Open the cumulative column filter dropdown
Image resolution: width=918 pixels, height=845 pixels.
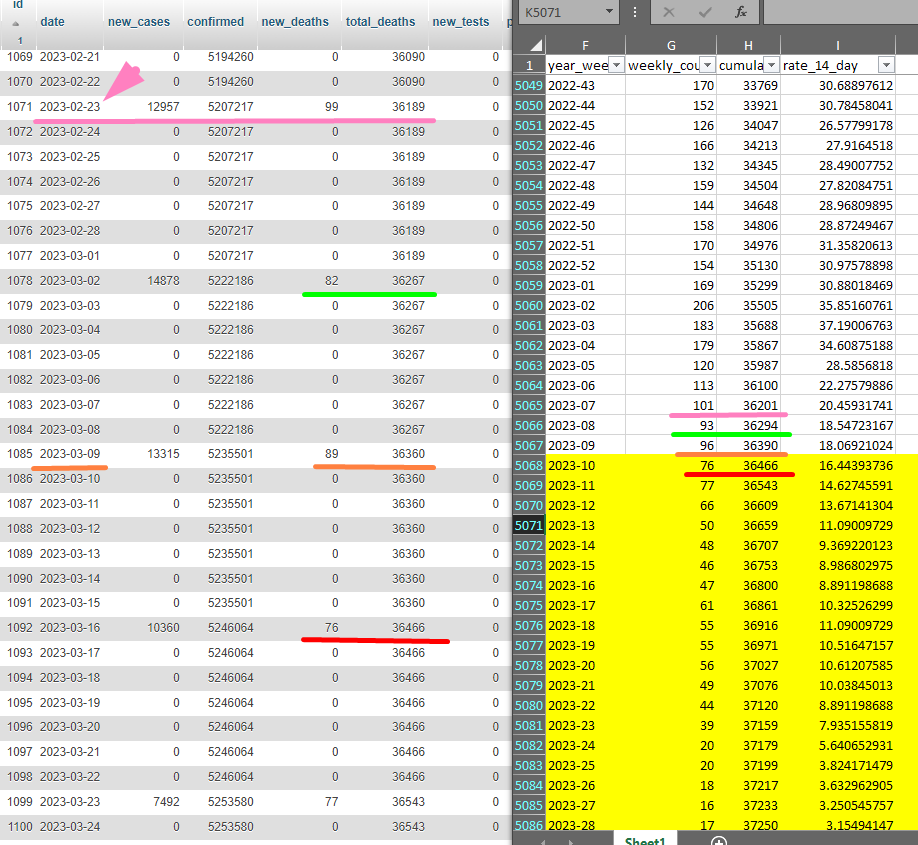(x=772, y=65)
